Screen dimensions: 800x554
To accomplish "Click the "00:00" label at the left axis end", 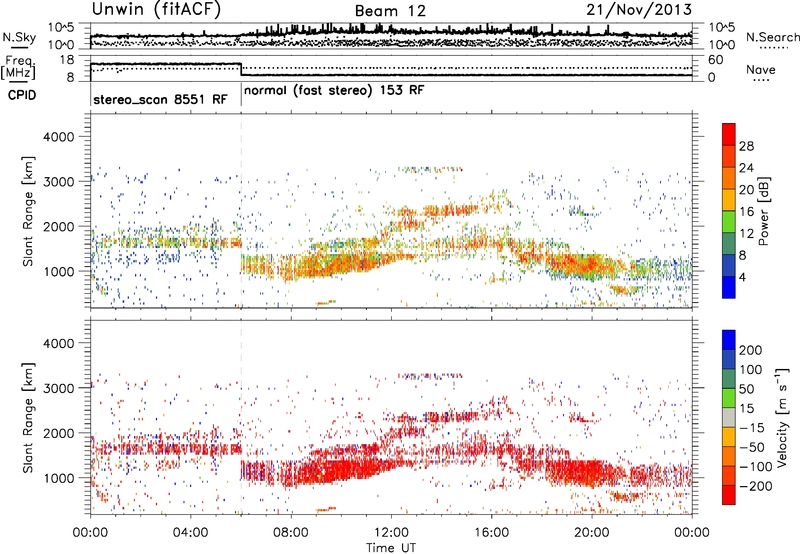I will tap(90, 533).
